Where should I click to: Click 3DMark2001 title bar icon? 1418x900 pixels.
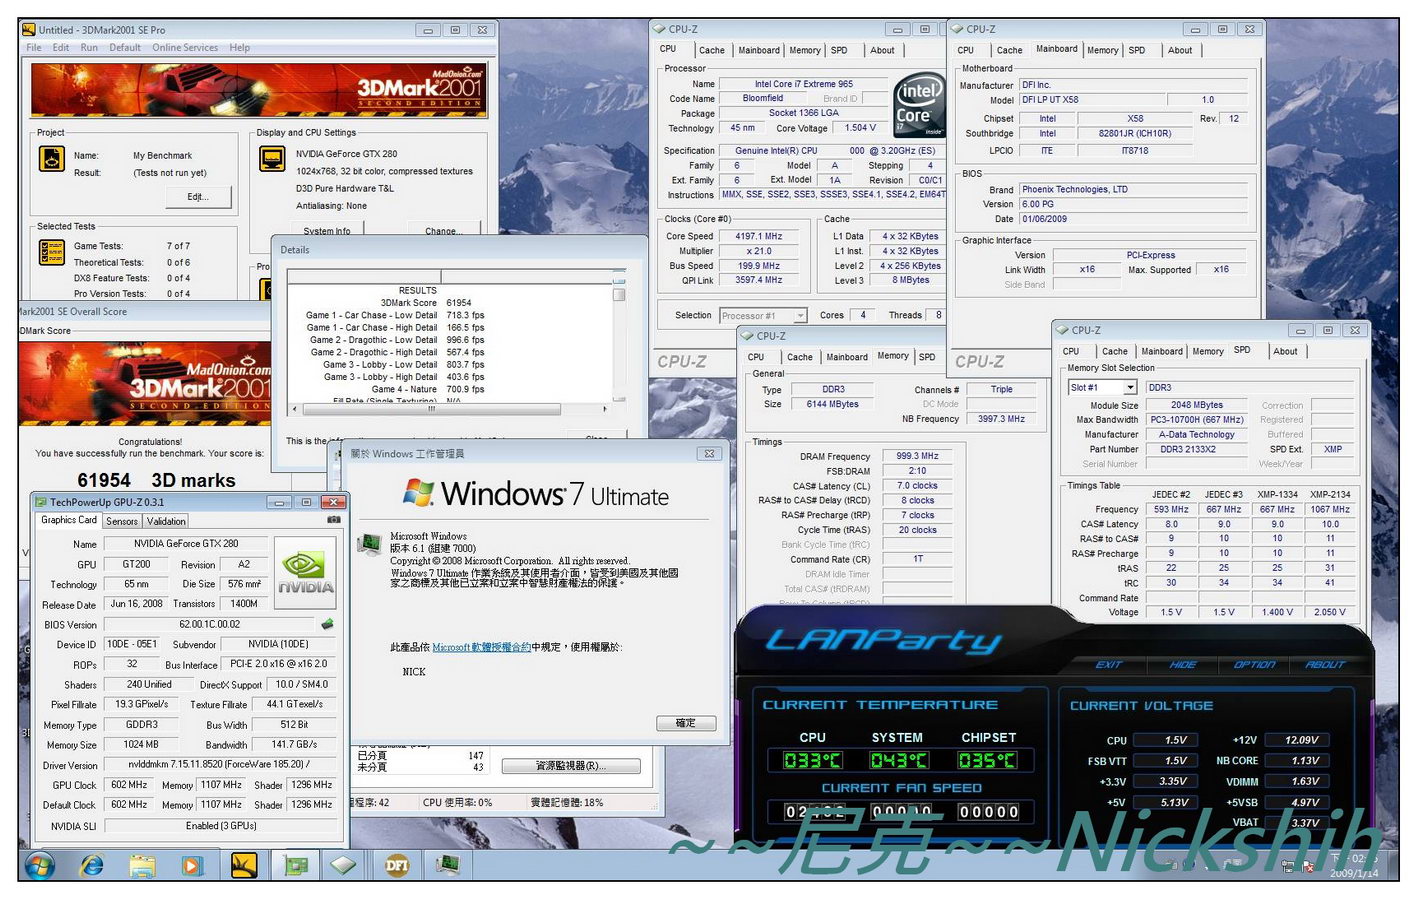pos(28,30)
